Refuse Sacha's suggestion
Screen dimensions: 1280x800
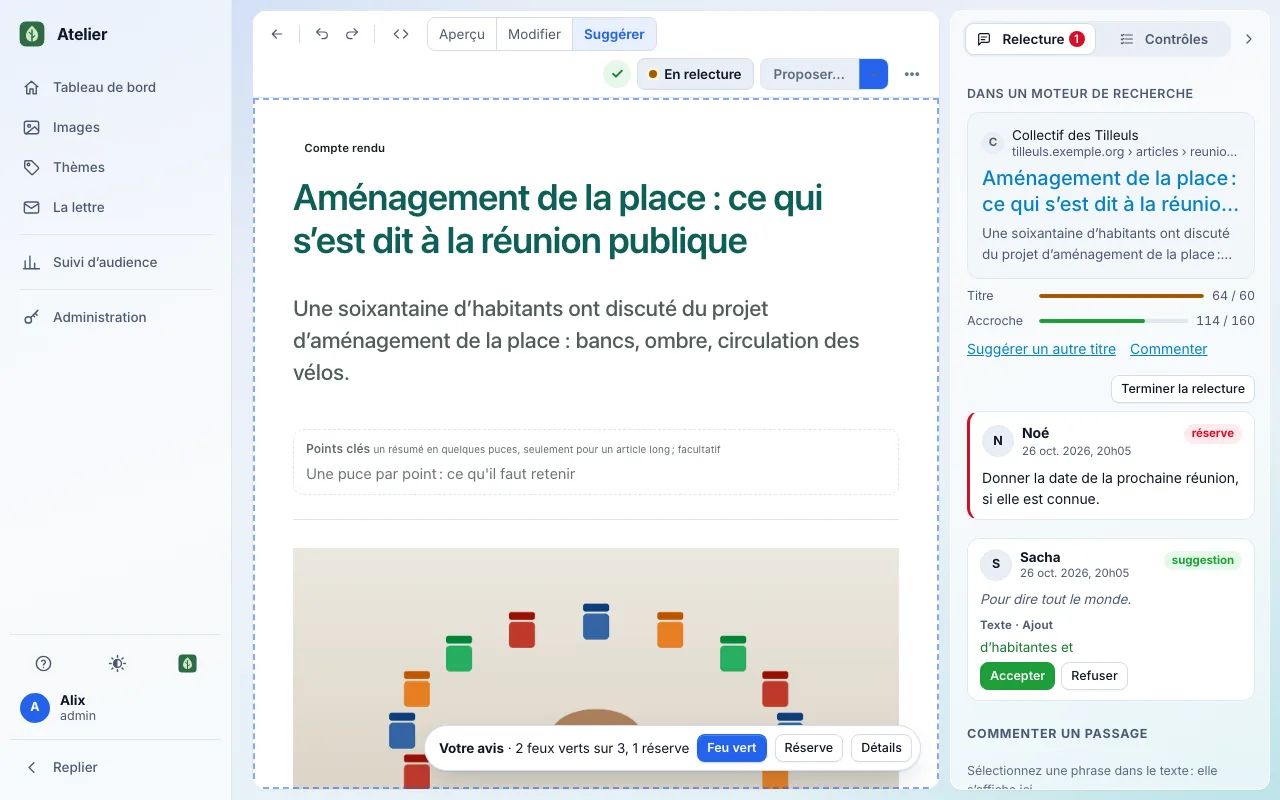pyautogui.click(x=1094, y=676)
